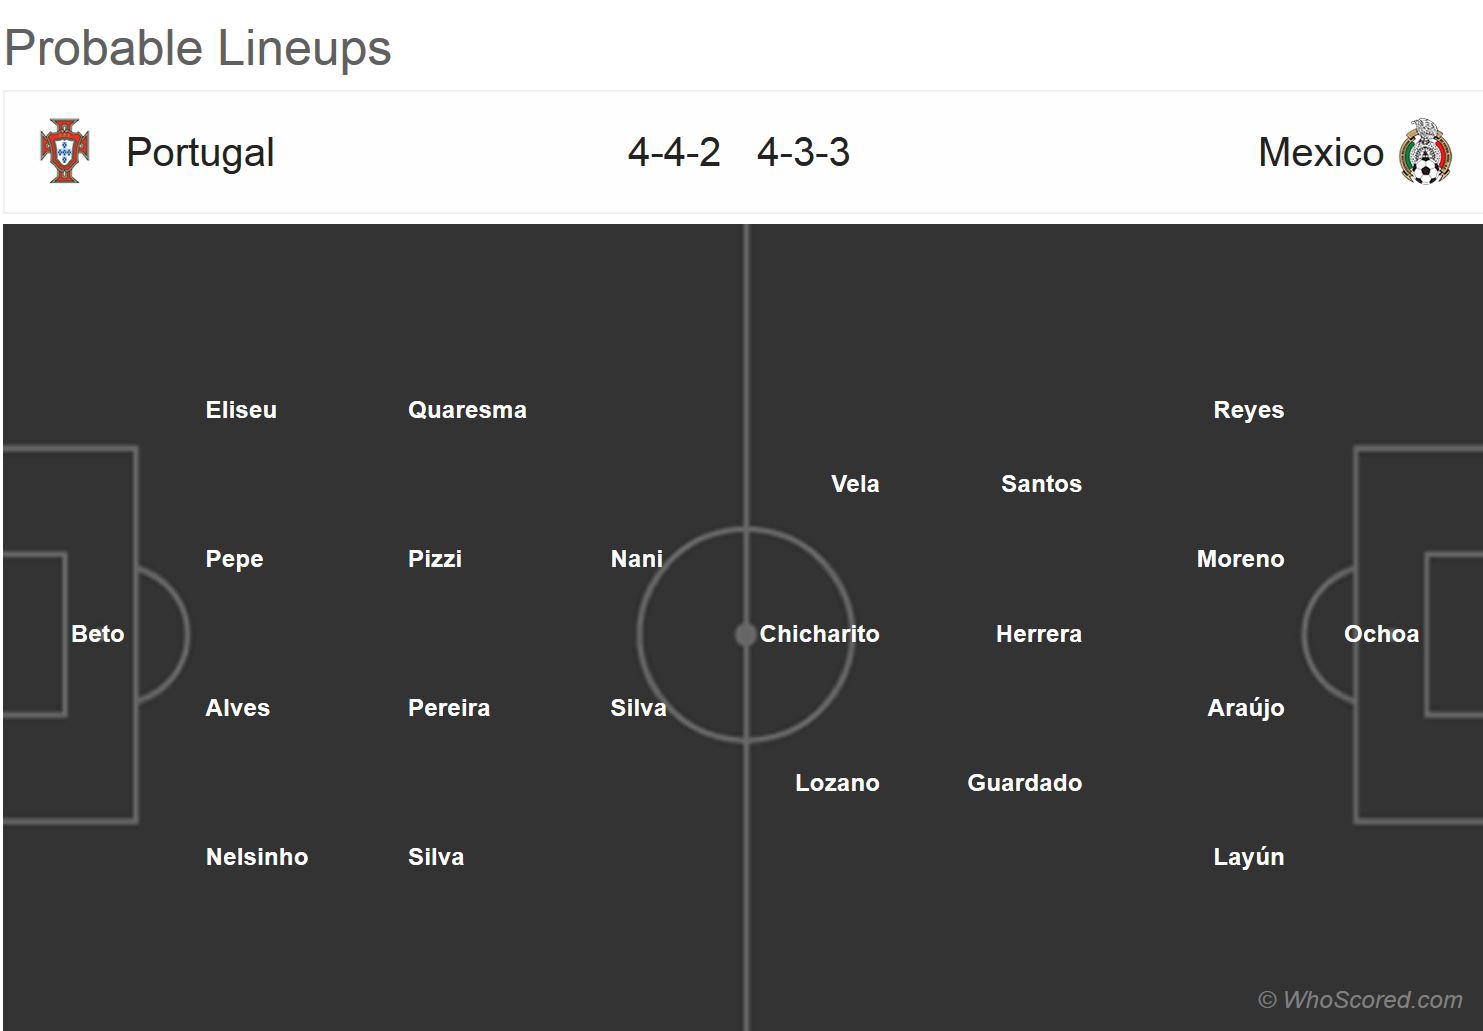Image resolution: width=1483 pixels, height=1031 pixels.
Task: Click the Mexico team crest icon
Action: (x=1424, y=152)
